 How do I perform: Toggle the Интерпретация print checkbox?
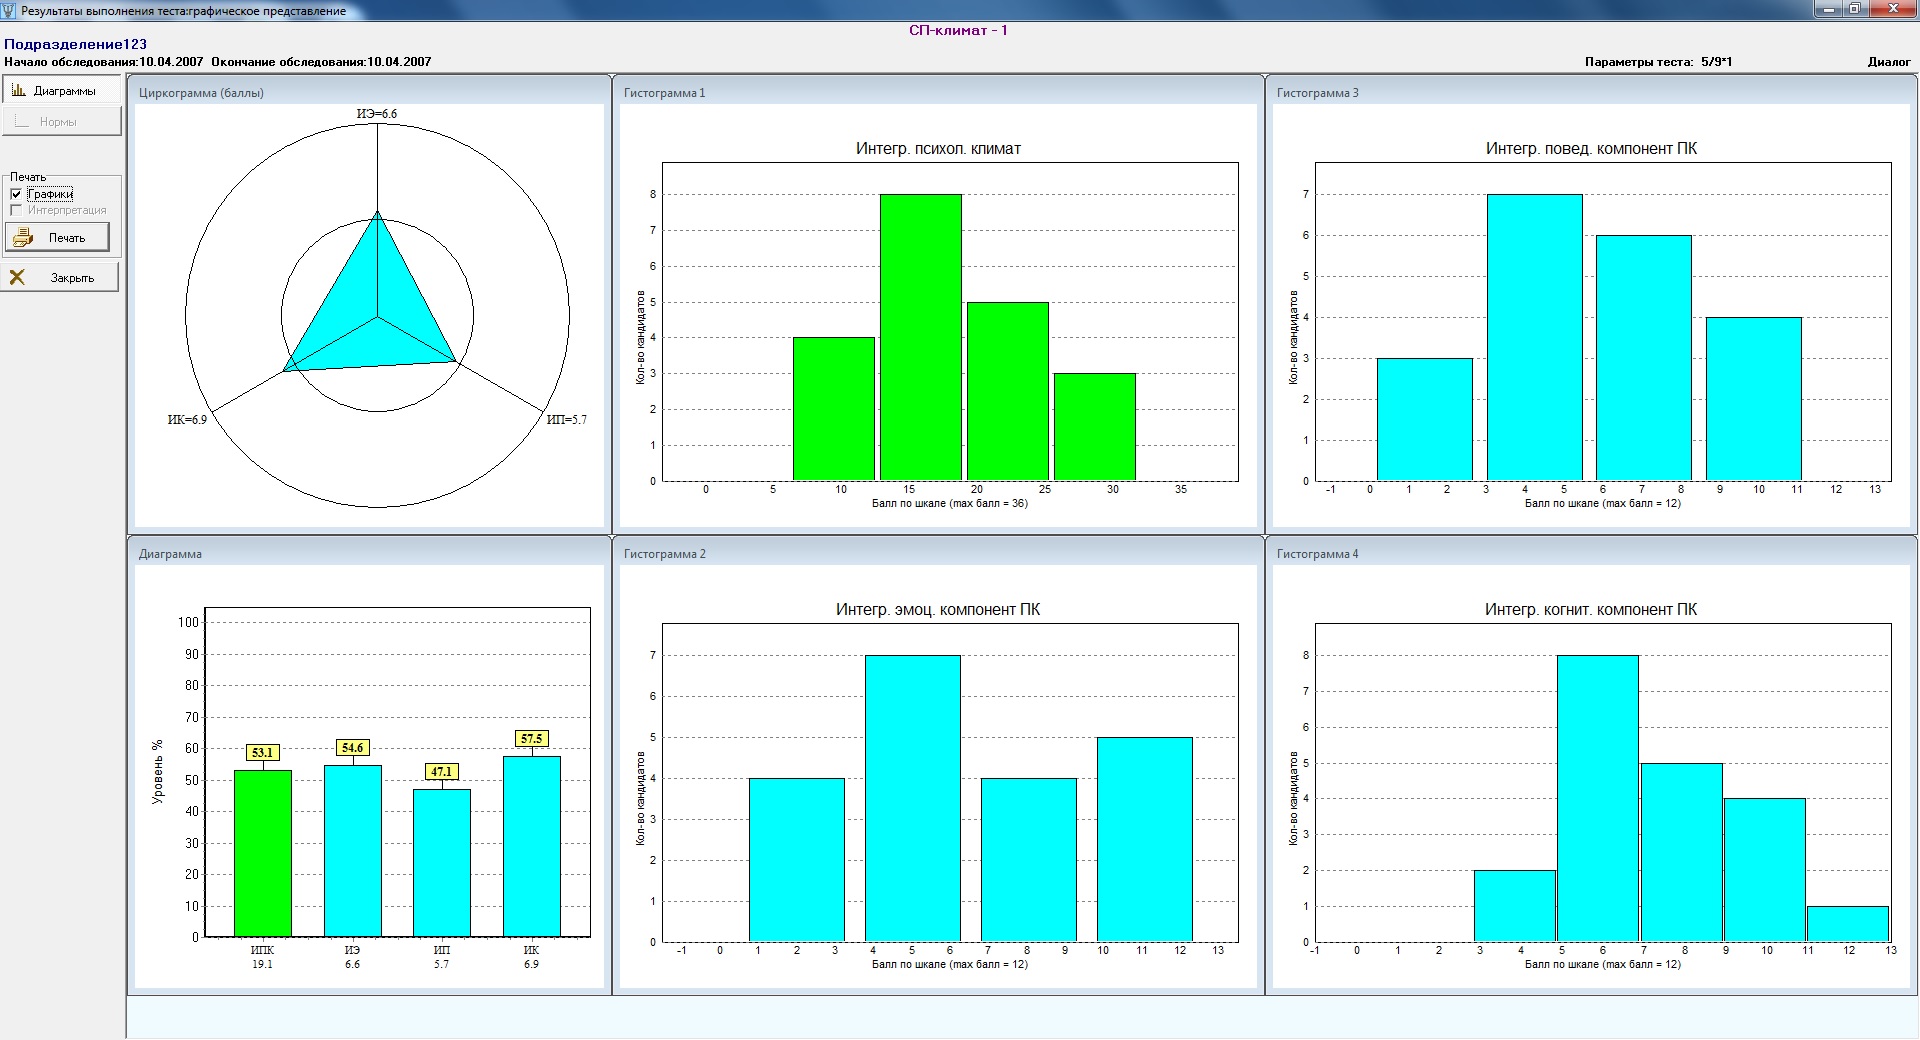coord(16,210)
